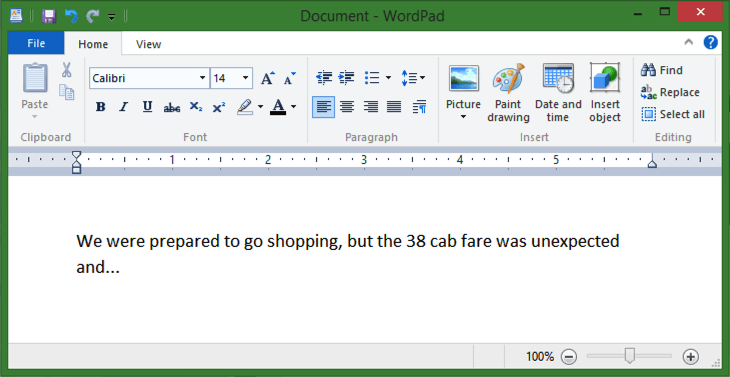Image resolution: width=730 pixels, height=377 pixels.
Task: Increase paragraph indent
Action: point(346,78)
